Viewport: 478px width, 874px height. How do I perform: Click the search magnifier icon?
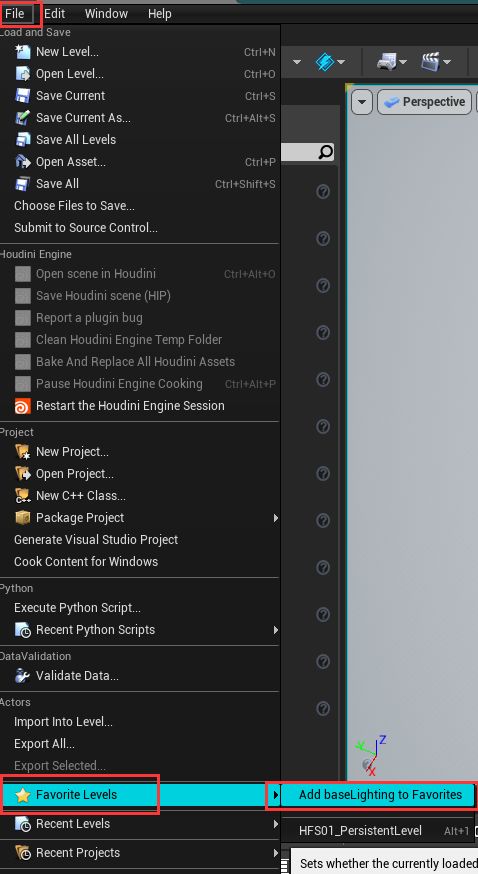[326, 152]
